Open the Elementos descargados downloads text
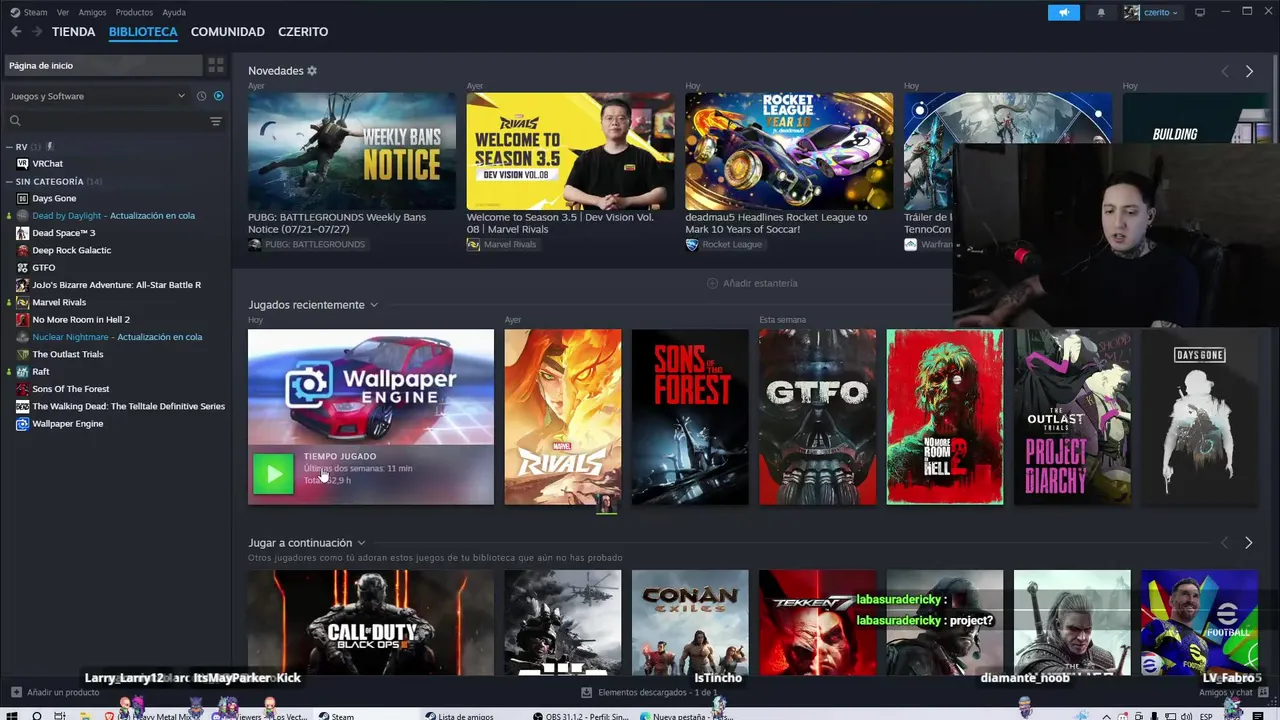Viewport: 1280px width, 720px height. (658, 692)
